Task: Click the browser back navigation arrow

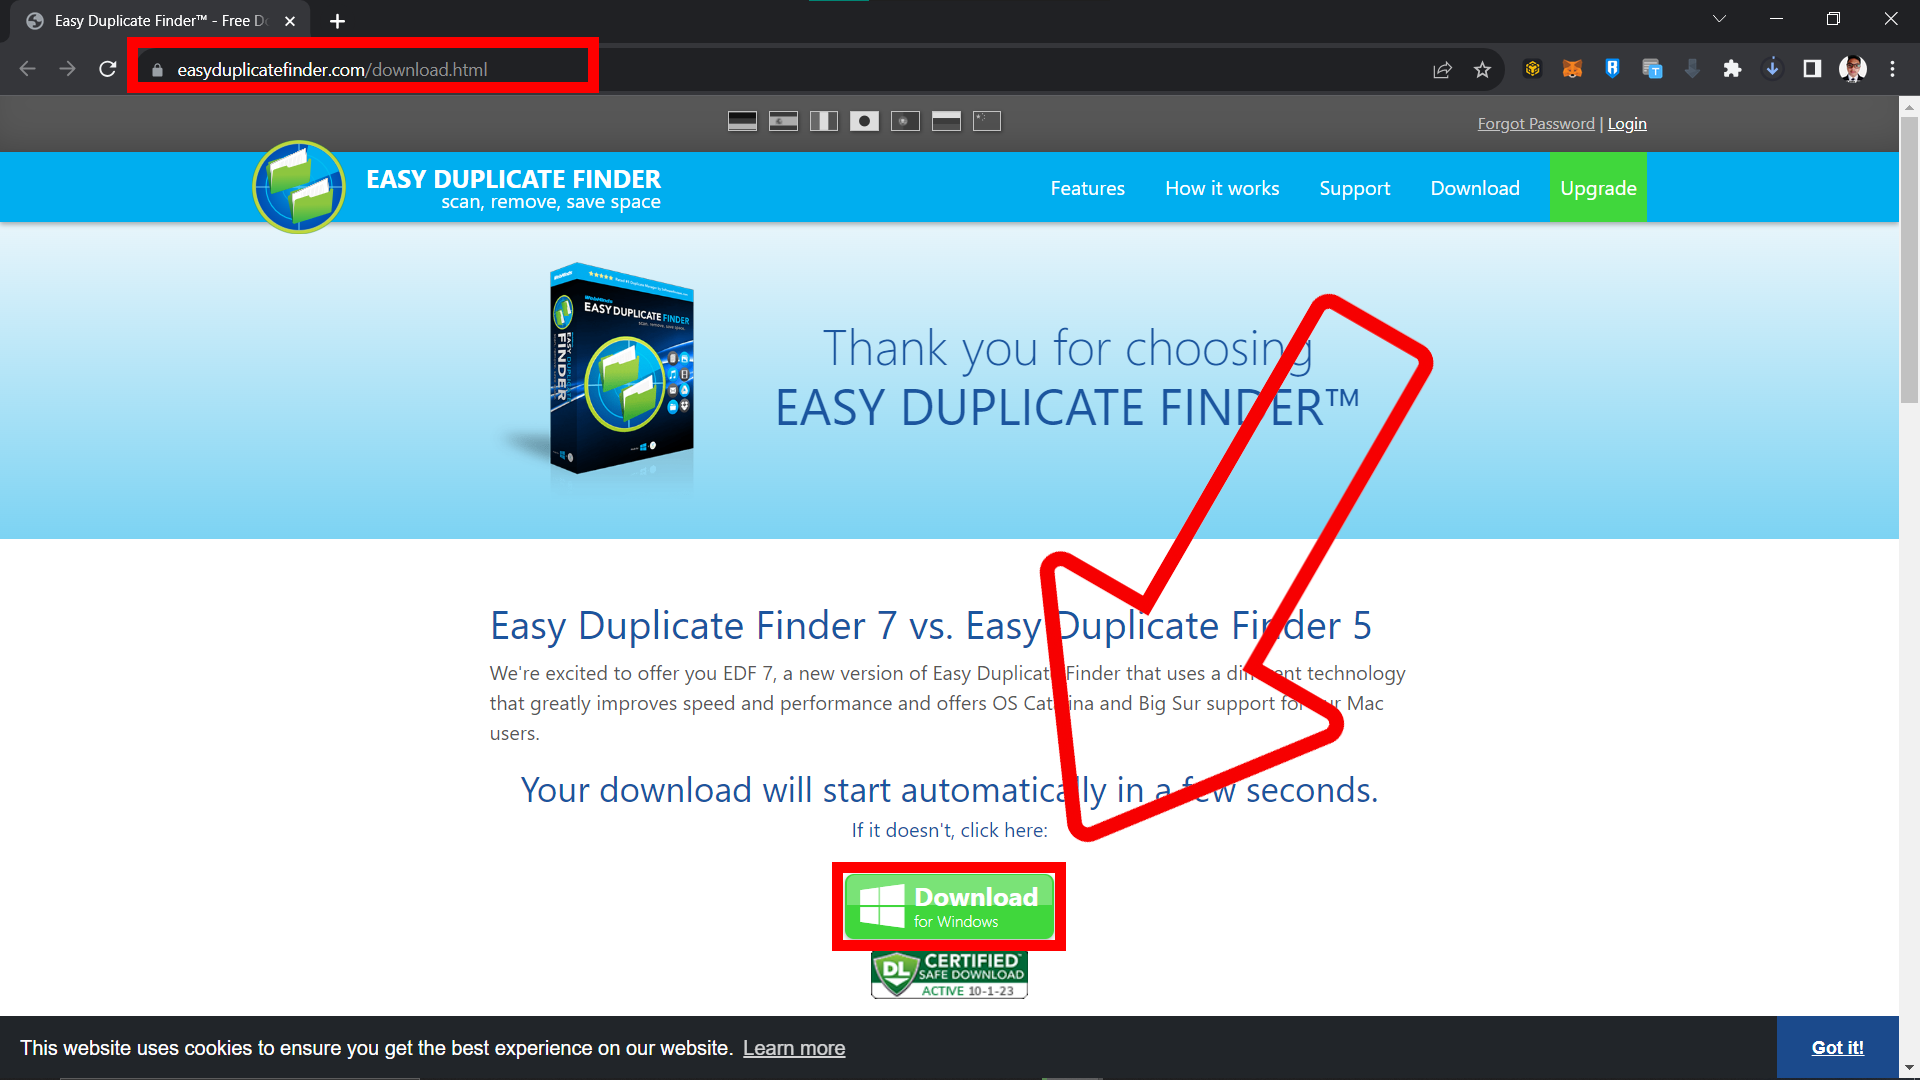Action: [x=28, y=69]
